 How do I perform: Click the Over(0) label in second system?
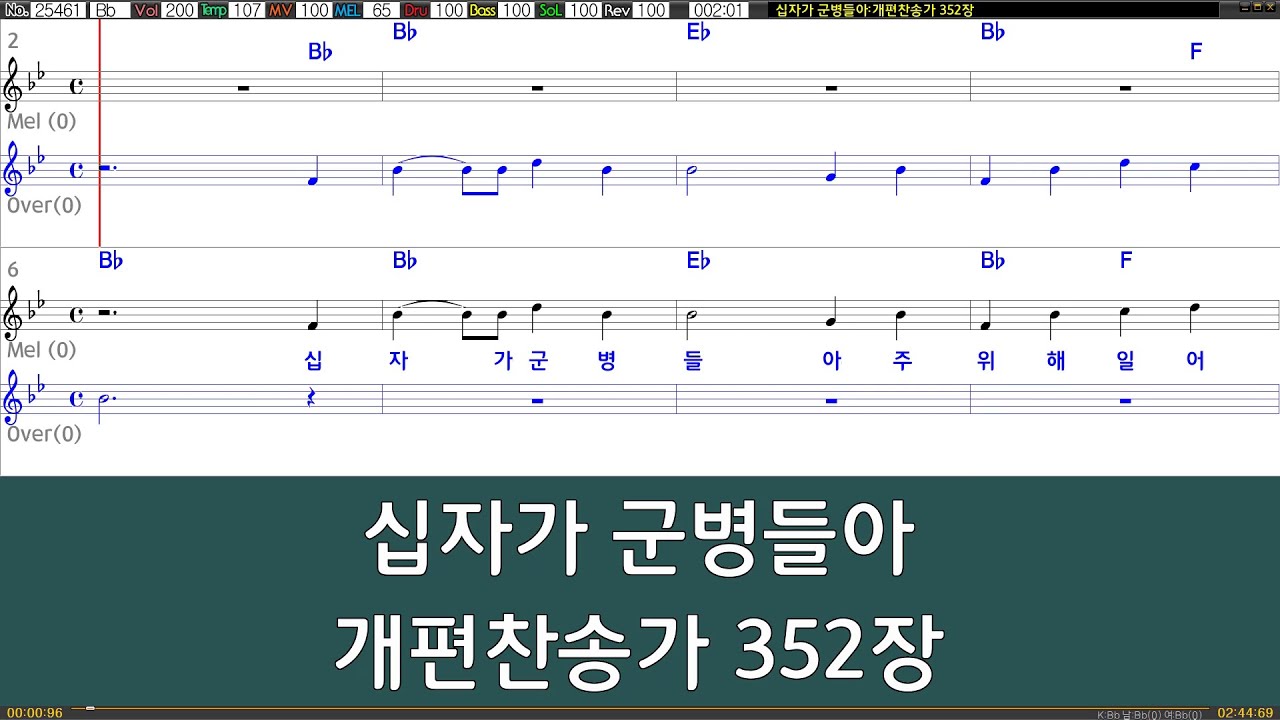(44, 434)
